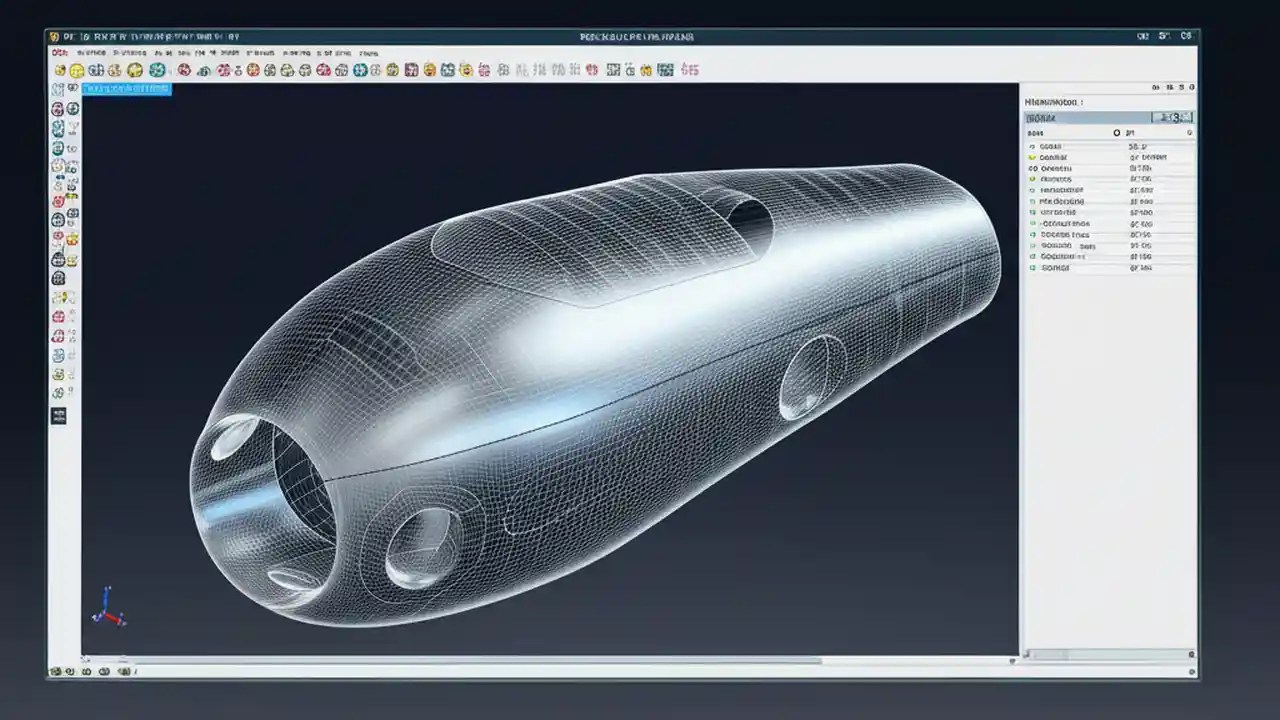Expand the highlighted selection field below the toolbar

[x=127, y=88]
